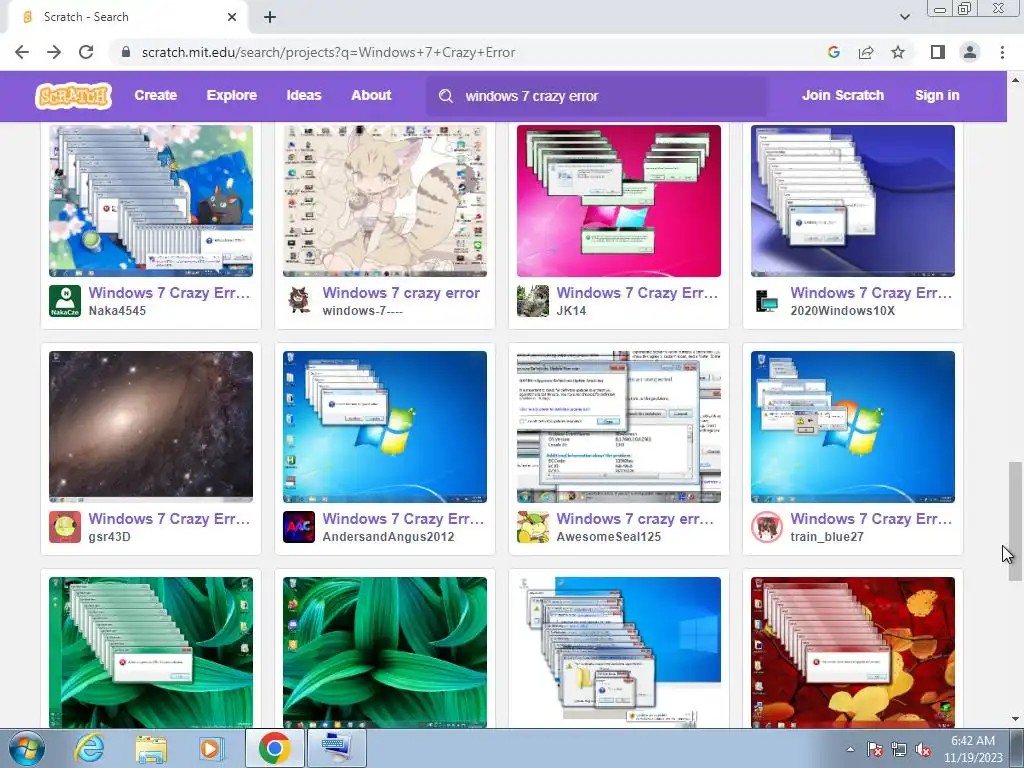This screenshot has height=768, width=1024.
Task: Click JK14's user avatar
Action: tap(533, 301)
